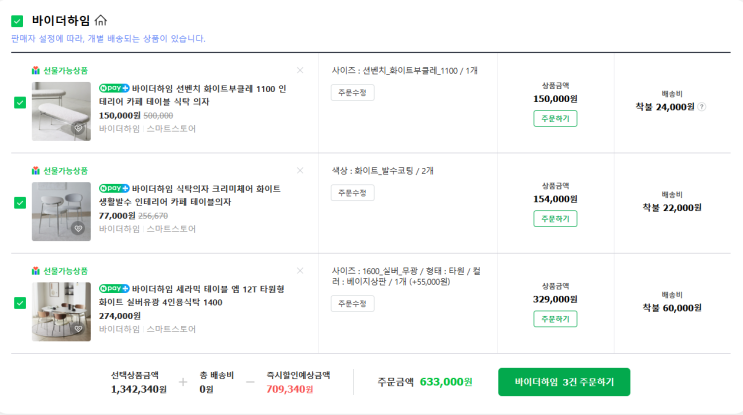Open the 식탁의자 chair product thumbnail

(61, 211)
